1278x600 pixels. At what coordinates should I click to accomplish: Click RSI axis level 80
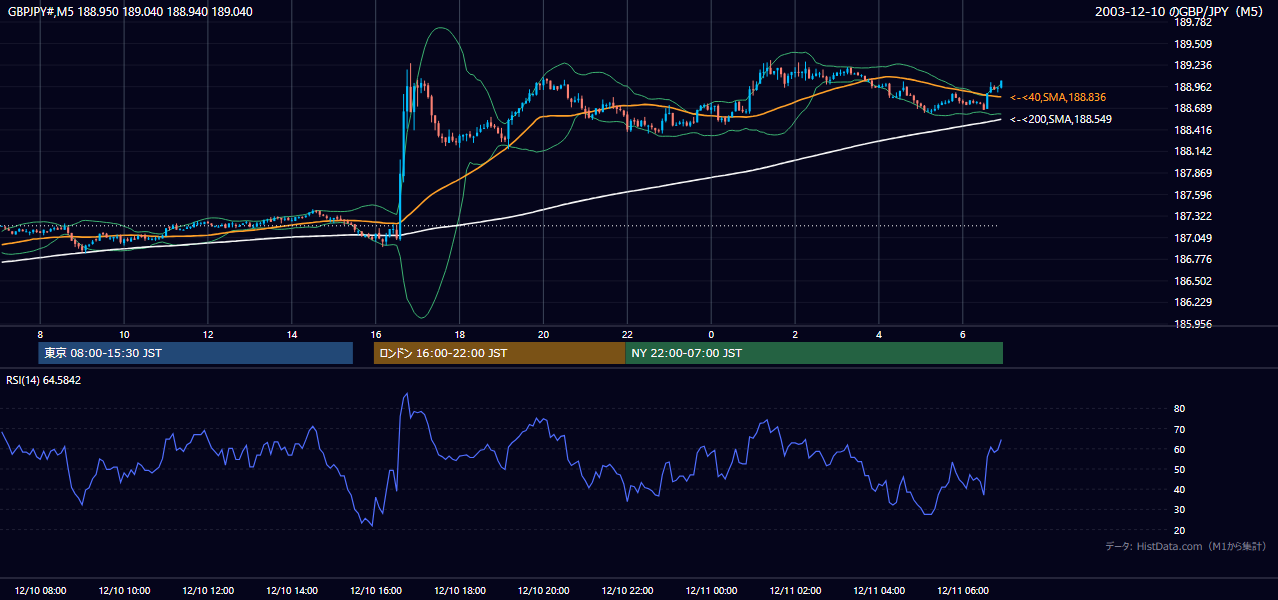point(1179,409)
